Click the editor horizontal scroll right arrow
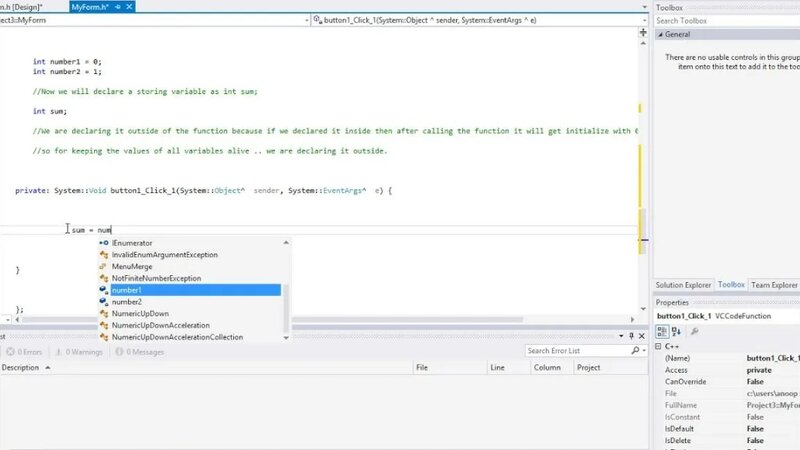The height and width of the screenshot is (450, 800). 632,319
